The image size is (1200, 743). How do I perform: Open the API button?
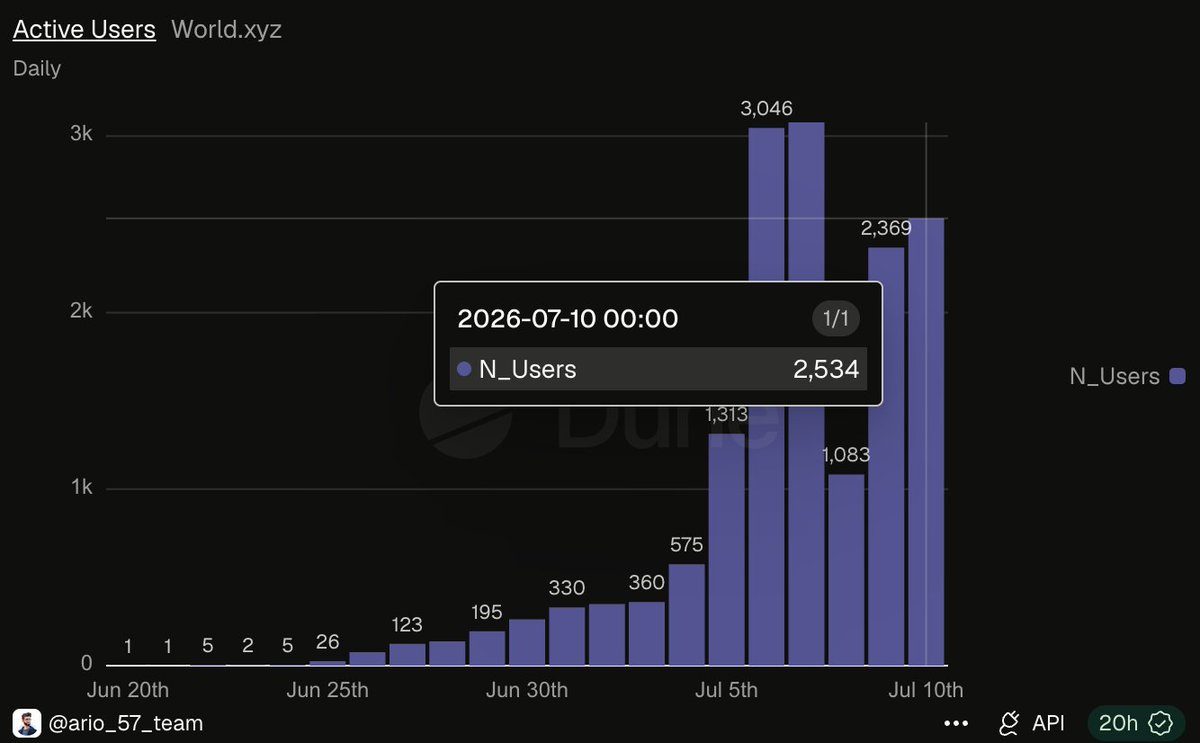[x=1032, y=723]
